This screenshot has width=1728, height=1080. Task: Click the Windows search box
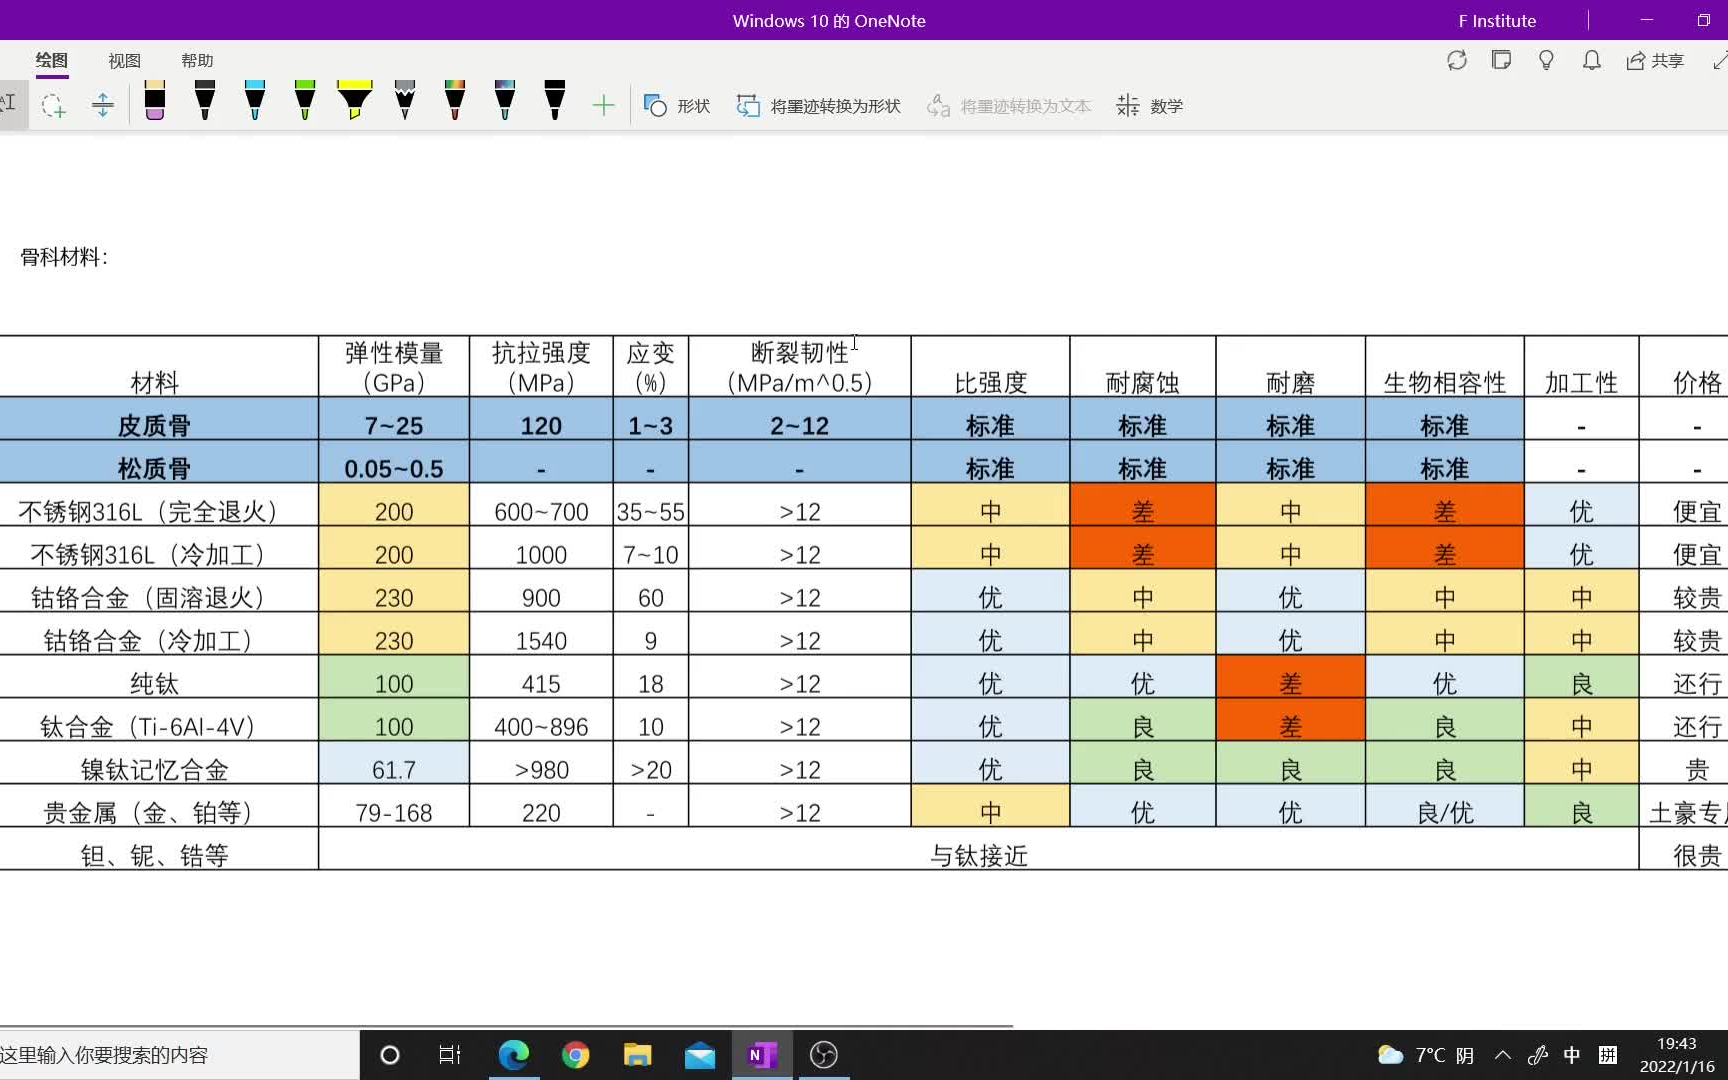click(x=180, y=1055)
